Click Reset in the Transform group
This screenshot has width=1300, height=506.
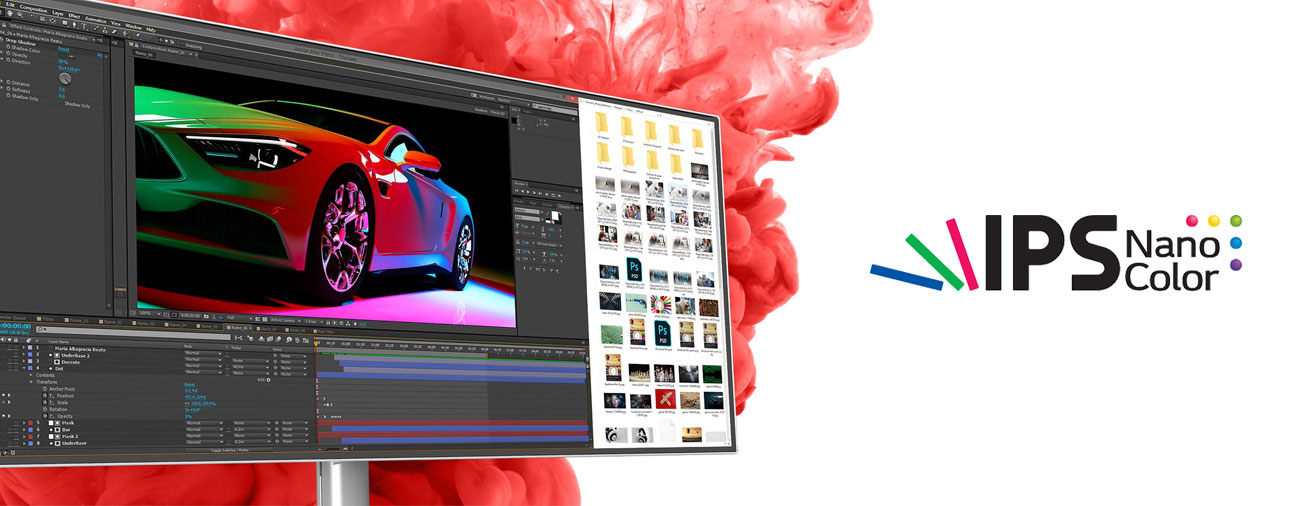pyautogui.click(x=190, y=385)
